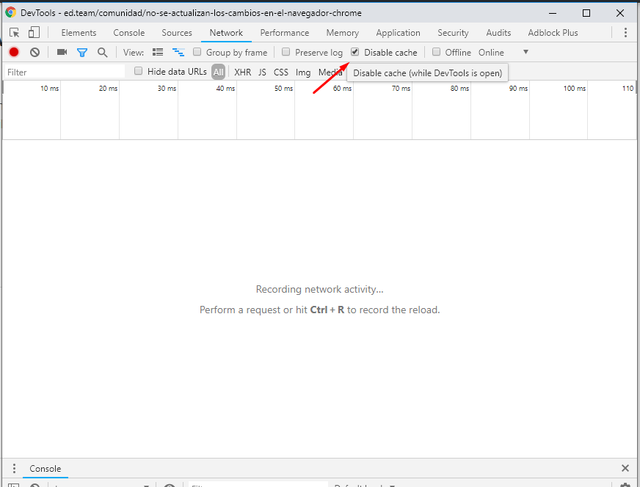Enable the Preserve log checkbox

pyautogui.click(x=286, y=52)
